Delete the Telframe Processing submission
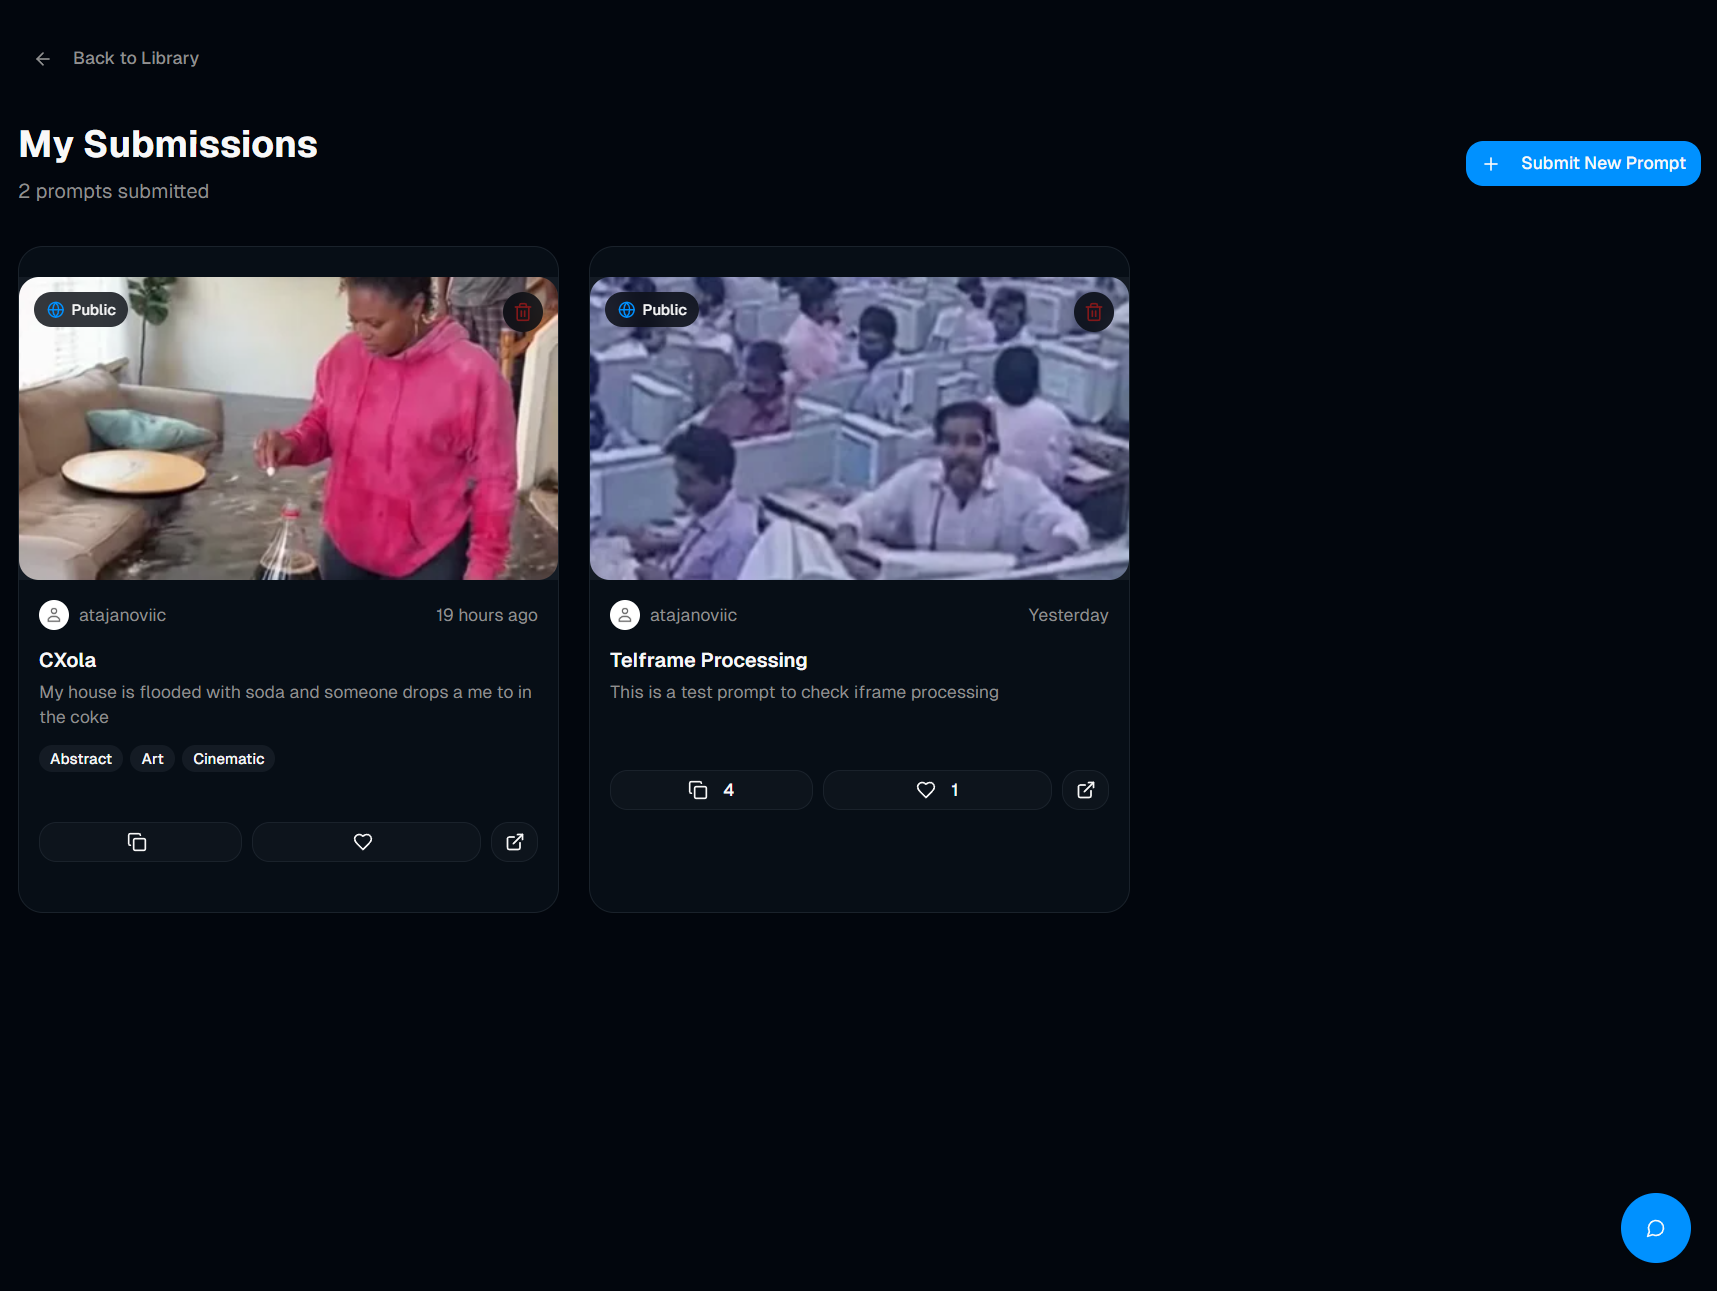 [1093, 312]
